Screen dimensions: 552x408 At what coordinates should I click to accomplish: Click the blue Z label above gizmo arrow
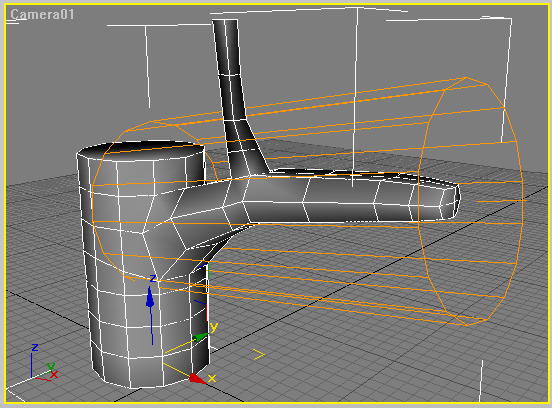tap(152, 278)
